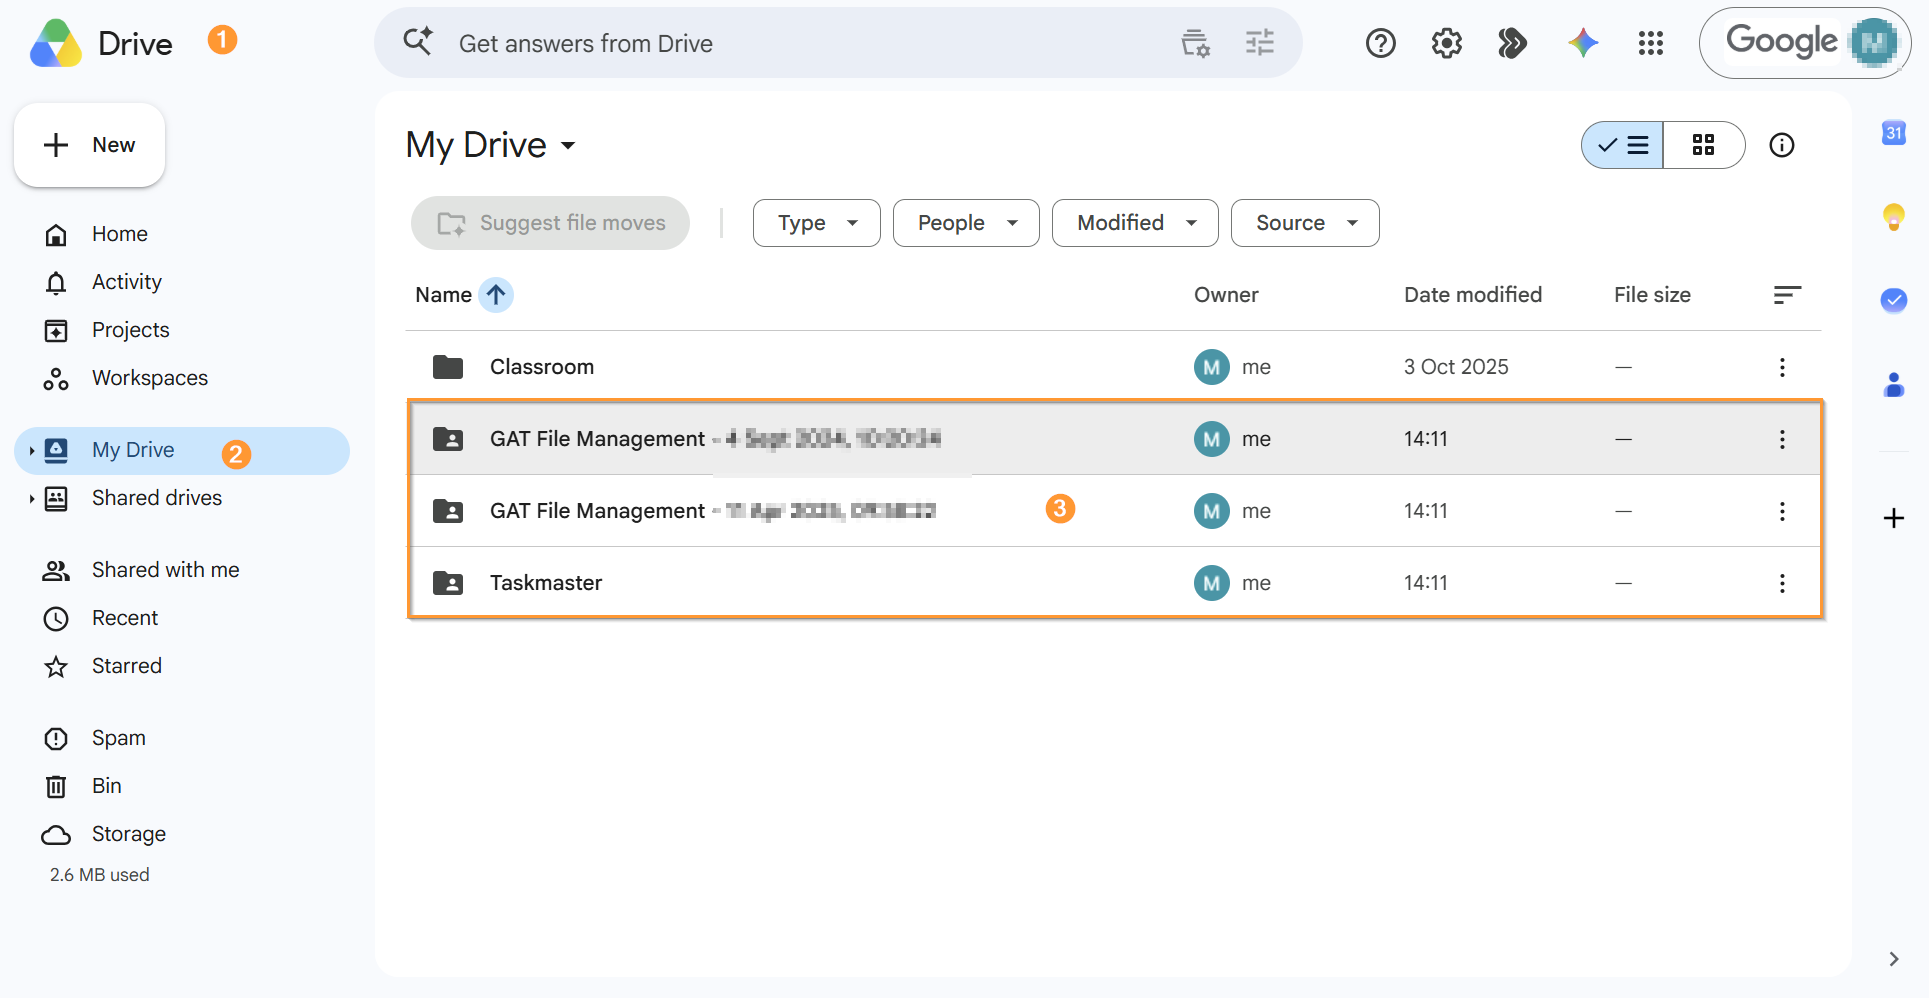Open the Source filter dropdown
Screen dimensions: 1929x998
click(x=1304, y=223)
